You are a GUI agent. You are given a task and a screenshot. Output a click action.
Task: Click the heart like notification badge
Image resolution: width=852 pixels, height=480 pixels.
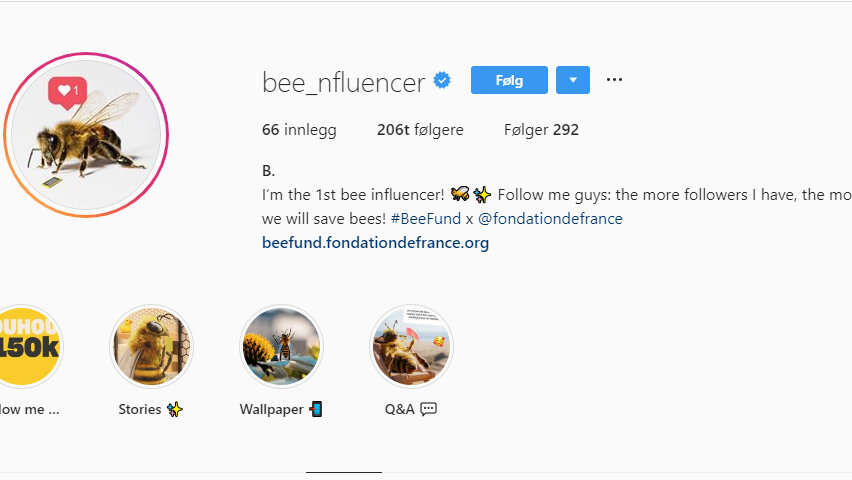[68, 91]
